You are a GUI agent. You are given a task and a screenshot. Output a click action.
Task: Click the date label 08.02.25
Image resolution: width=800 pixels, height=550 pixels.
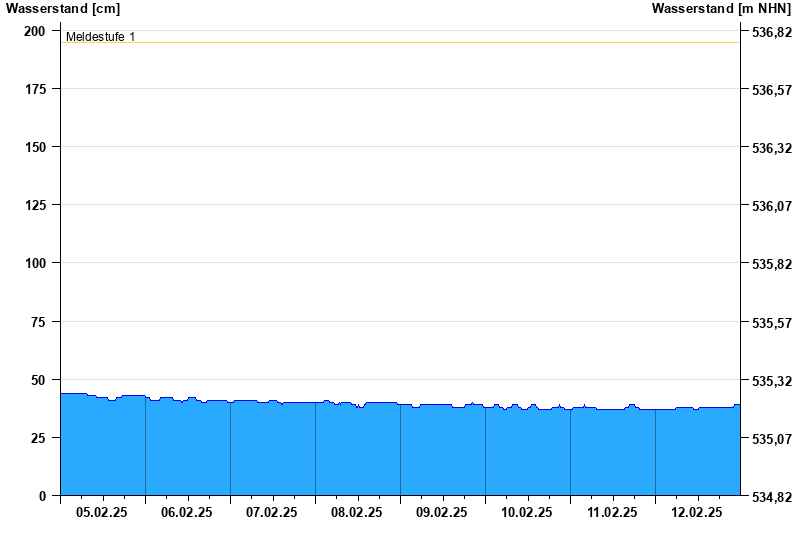pos(357,513)
